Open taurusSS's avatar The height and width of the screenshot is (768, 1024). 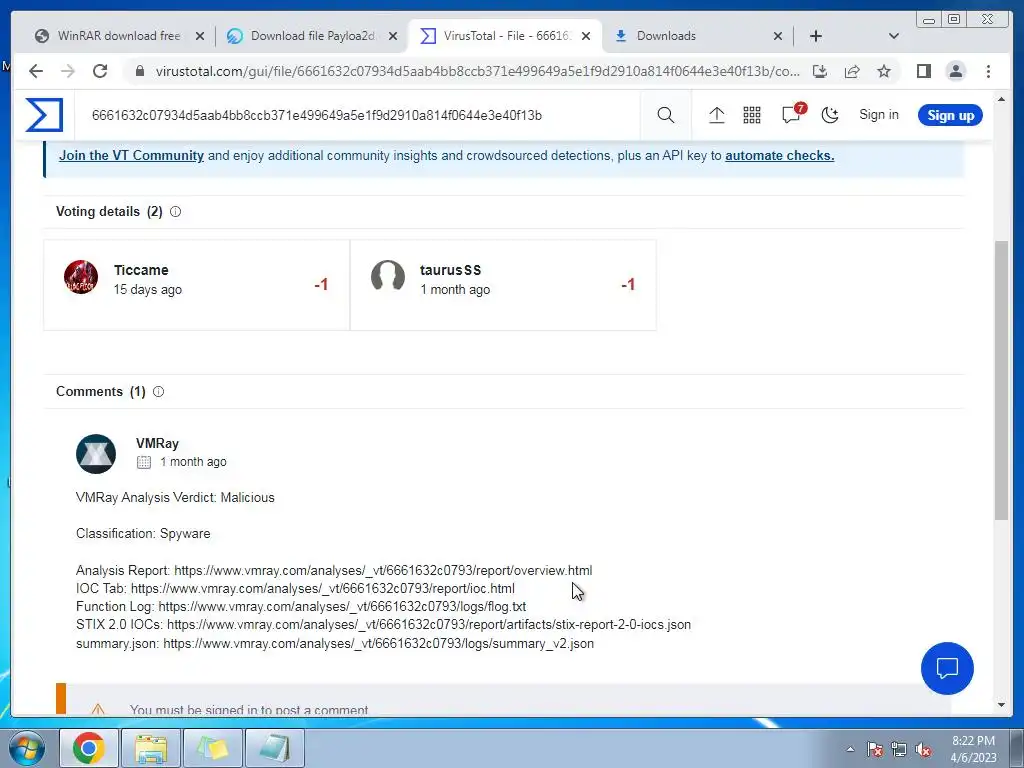click(x=388, y=276)
